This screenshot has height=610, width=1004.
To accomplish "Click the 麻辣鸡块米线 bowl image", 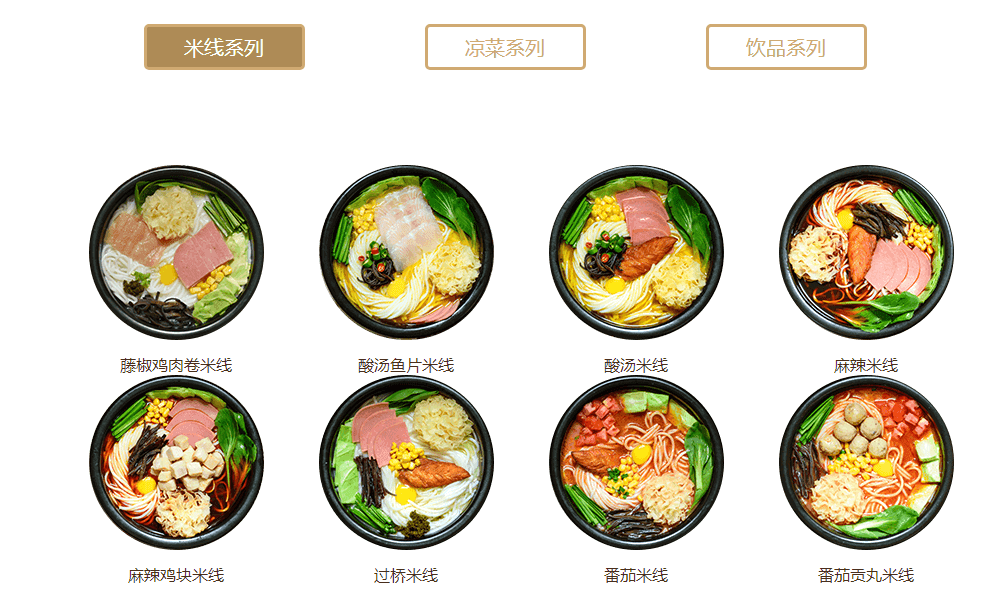I will pos(176,462).
